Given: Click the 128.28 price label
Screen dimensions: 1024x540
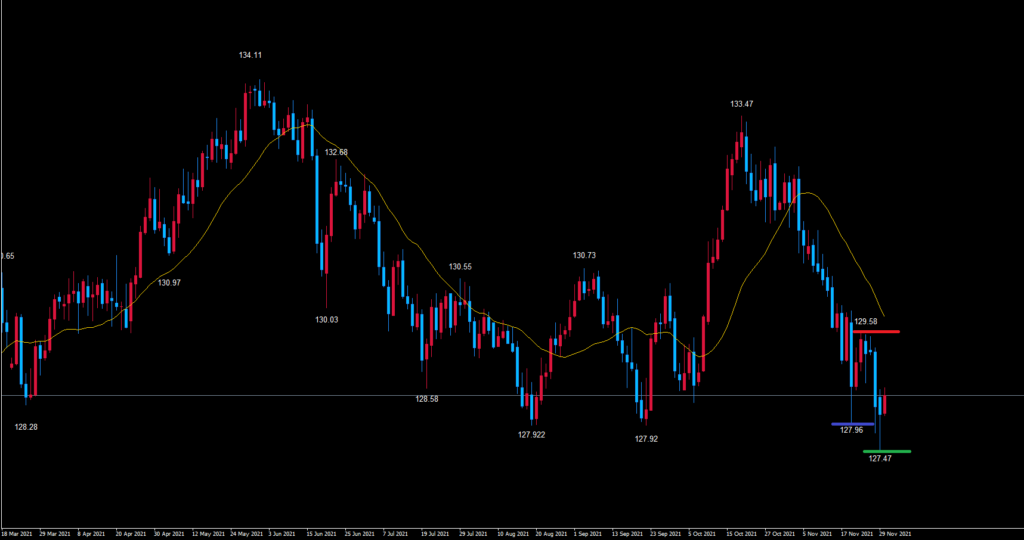Looking at the screenshot, I should pos(27,427).
